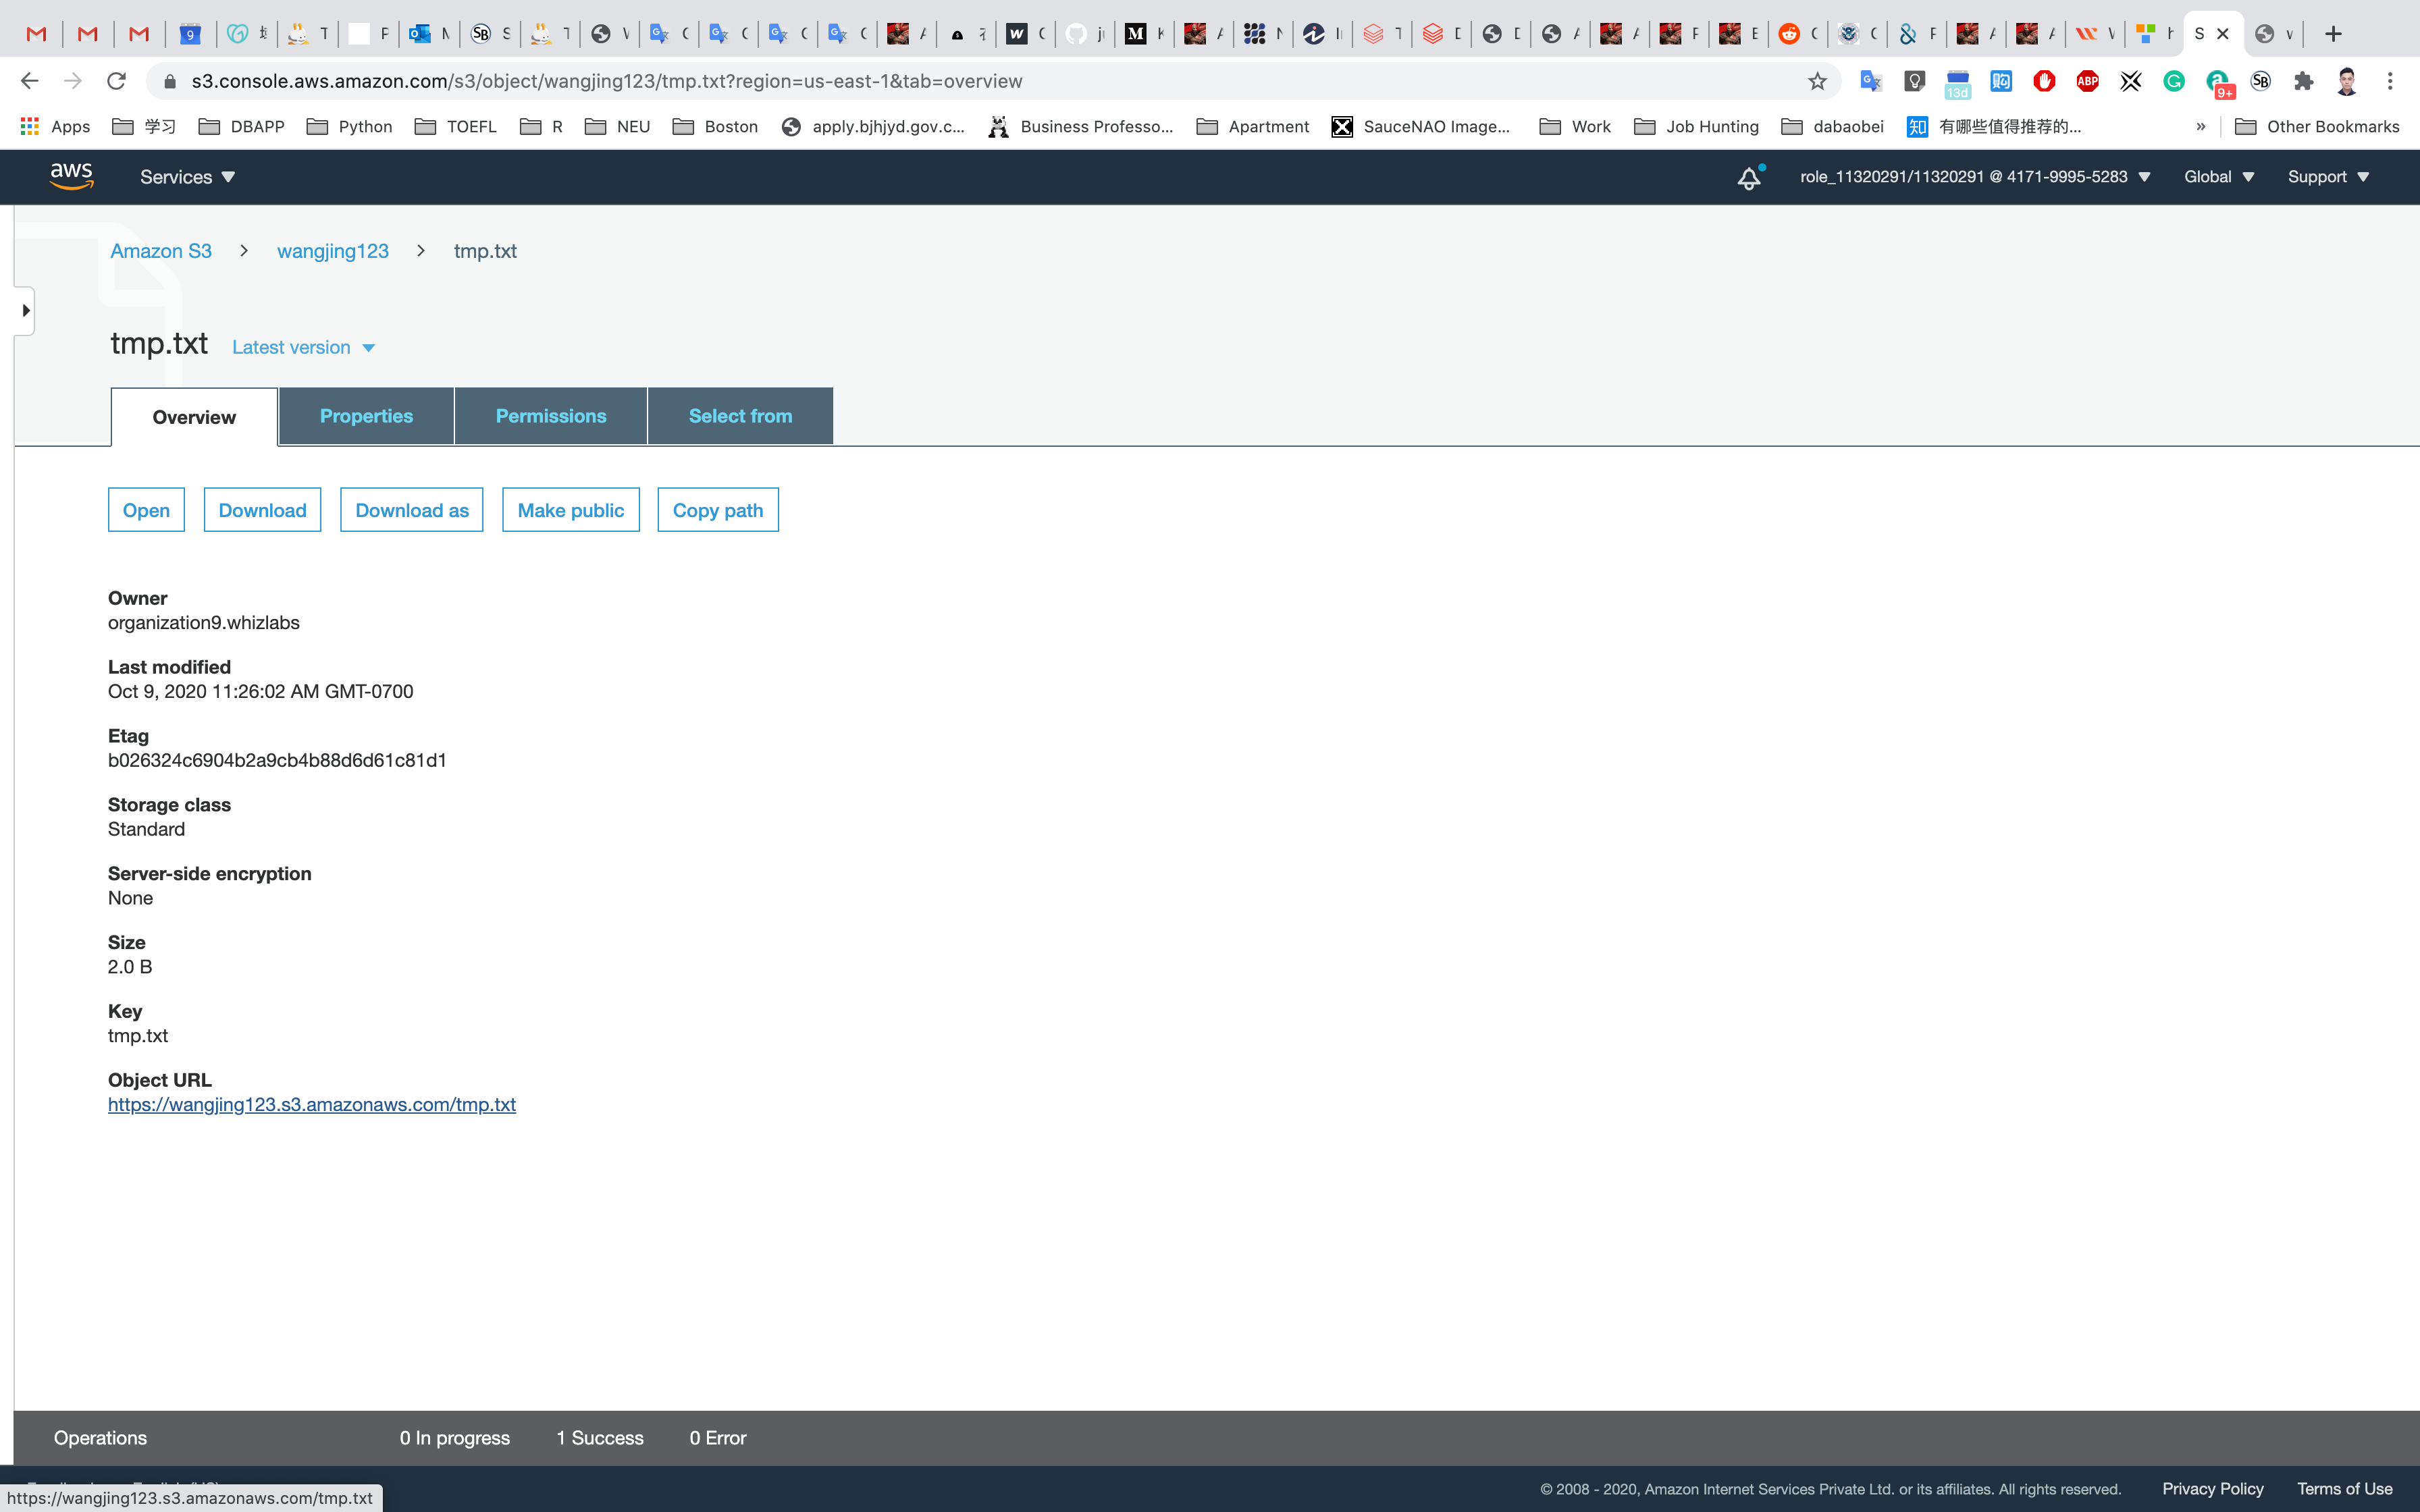Expand the left sidebar panel arrow
Viewport: 2420px width, 1512px height.
(26, 311)
